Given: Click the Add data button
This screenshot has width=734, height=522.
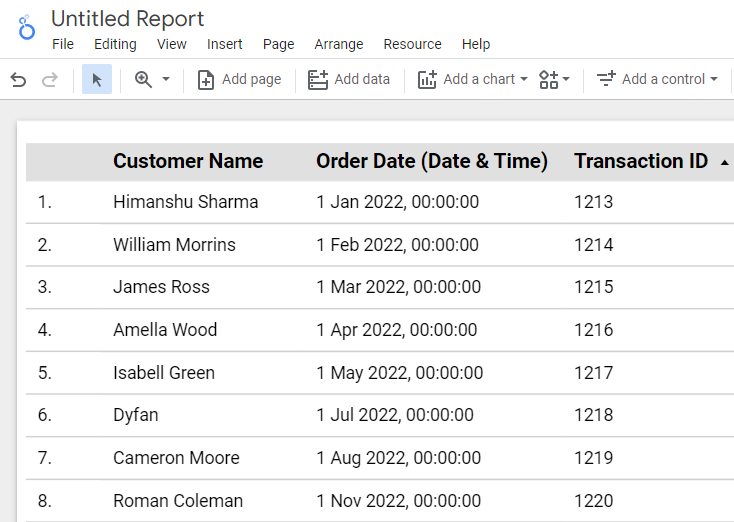Looking at the screenshot, I should [349, 79].
